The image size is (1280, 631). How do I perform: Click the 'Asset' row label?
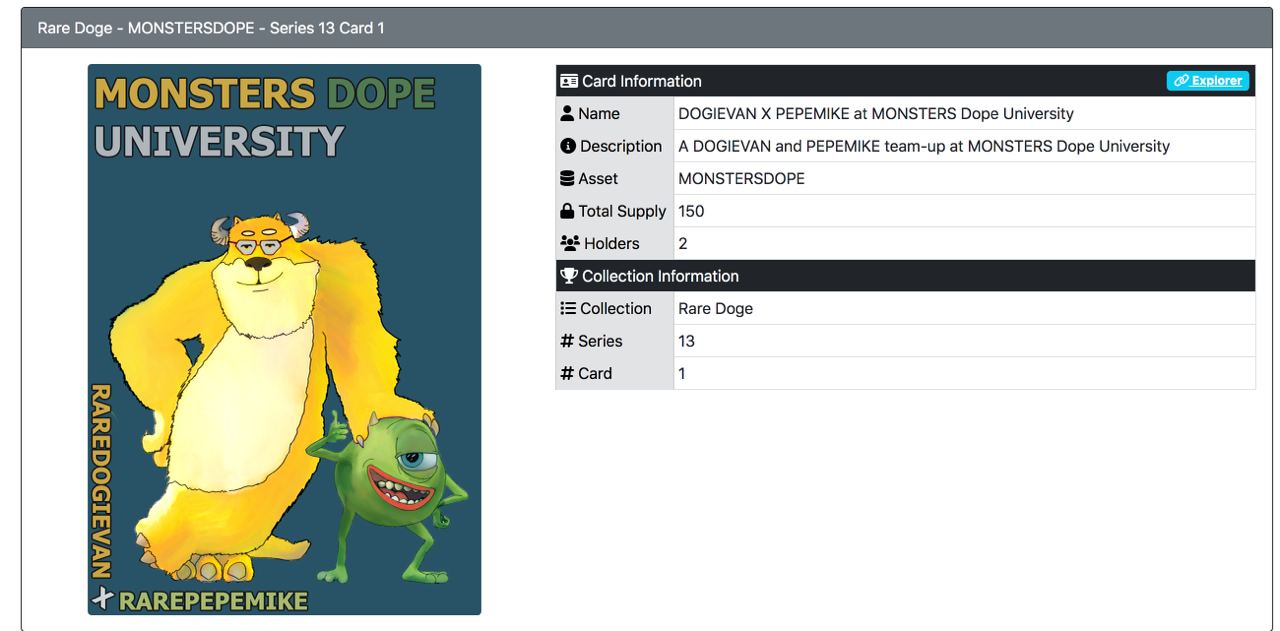coord(598,179)
